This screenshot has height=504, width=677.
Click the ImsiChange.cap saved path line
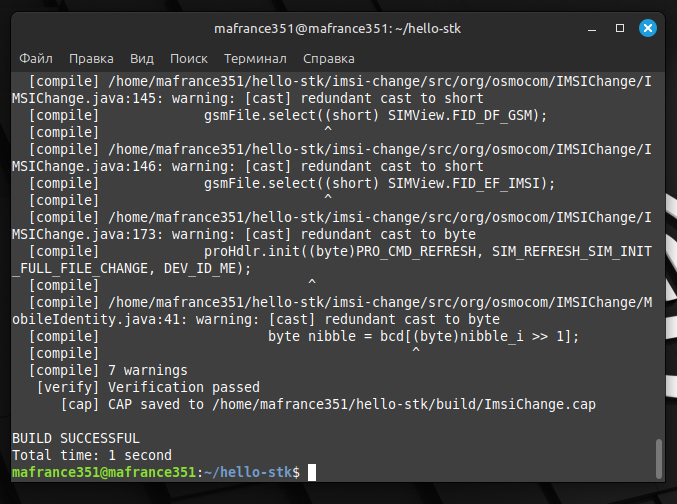point(320,404)
